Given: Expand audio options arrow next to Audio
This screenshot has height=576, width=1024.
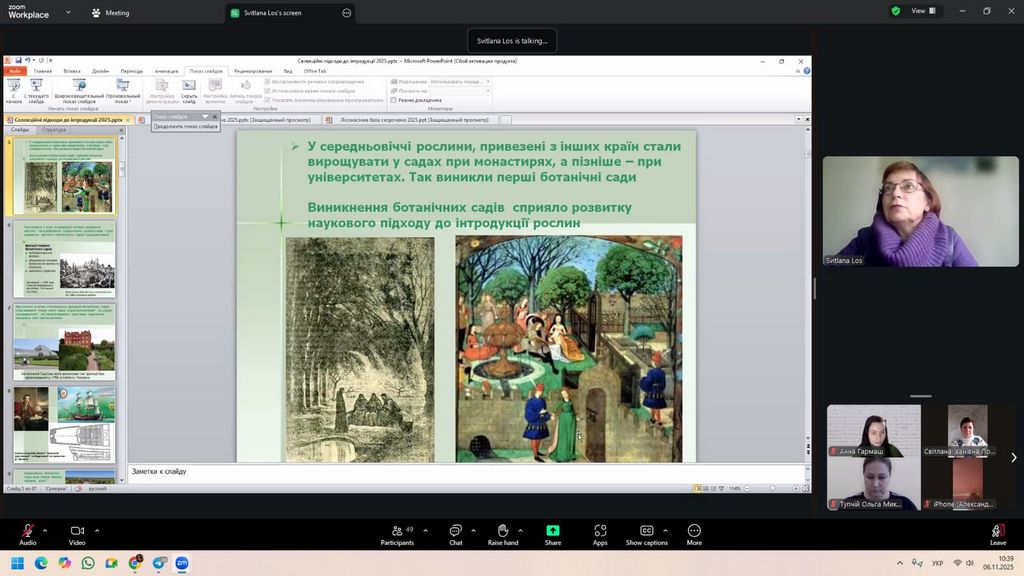Looking at the screenshot, I should click(x=47, y=531).
